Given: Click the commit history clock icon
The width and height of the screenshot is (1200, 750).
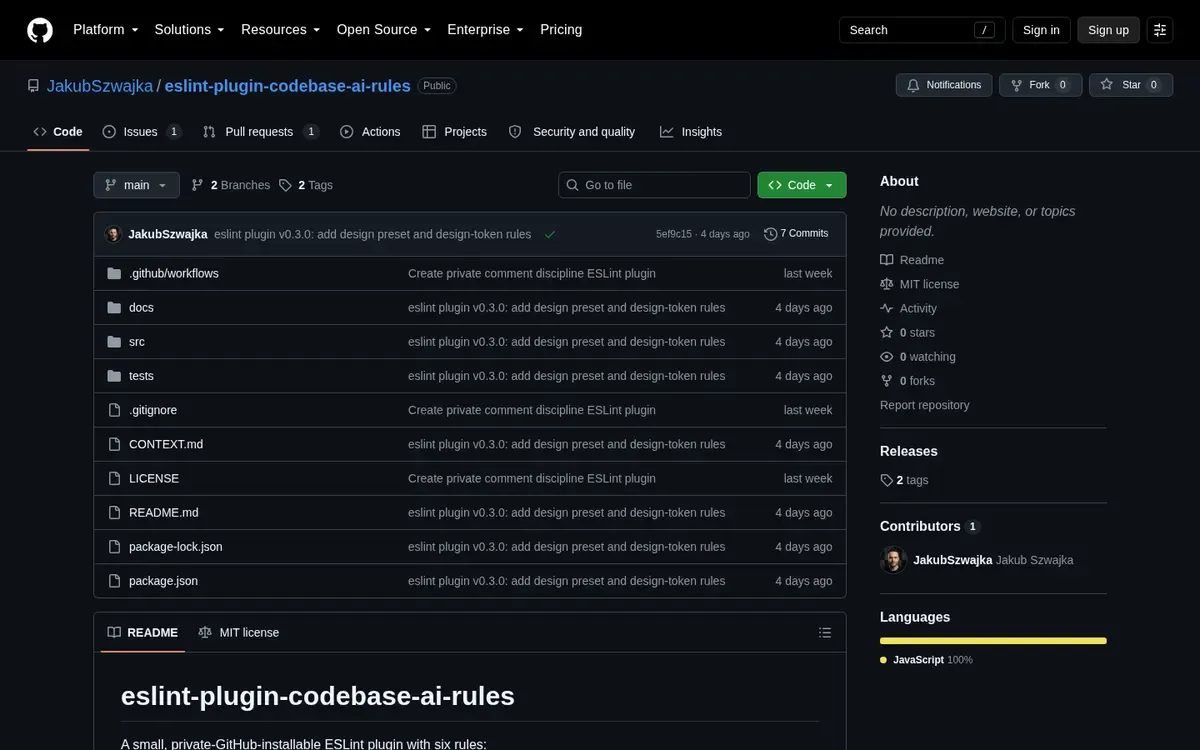Looking at the screenshot, I should 770,234.
